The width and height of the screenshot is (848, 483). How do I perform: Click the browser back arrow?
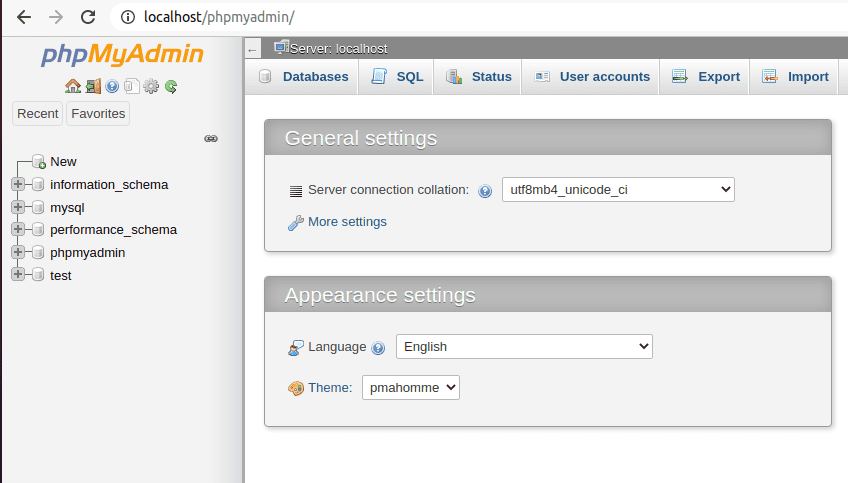point(24,17)
